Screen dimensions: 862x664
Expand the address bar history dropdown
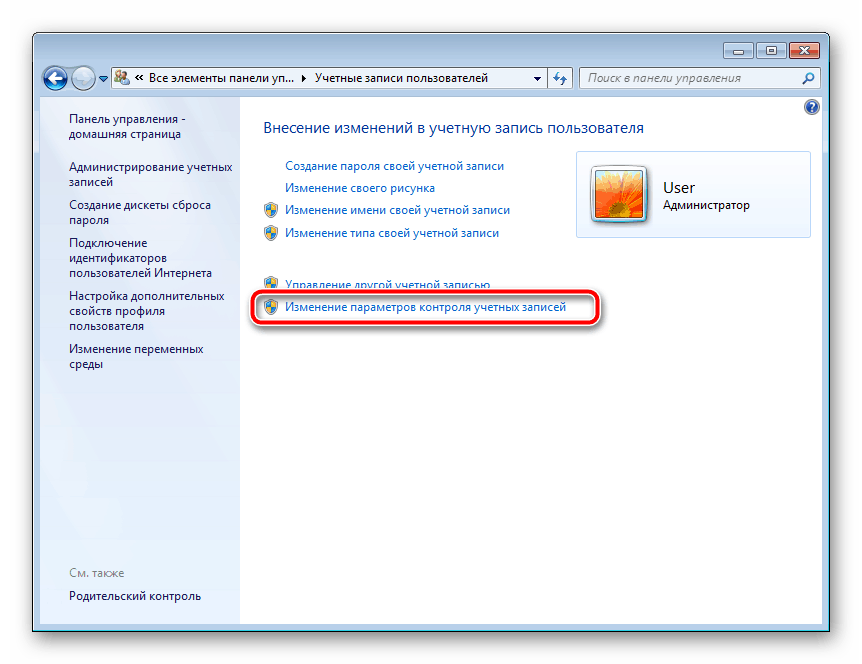point(537,79)
